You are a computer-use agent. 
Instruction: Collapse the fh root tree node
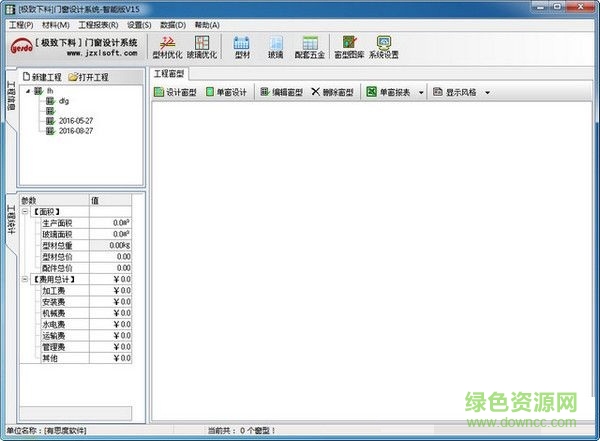pyautogui.click(x=28, y=91)
